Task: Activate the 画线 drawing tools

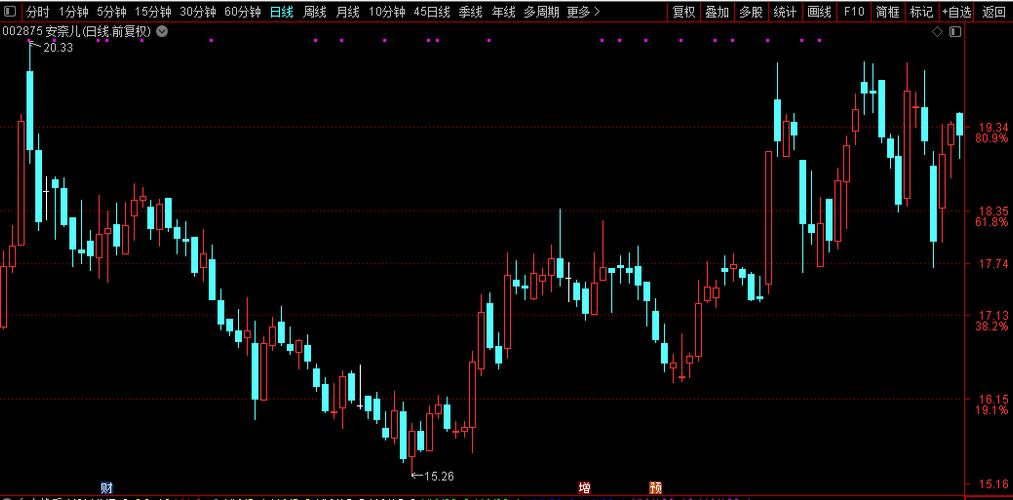Action: (819, 12)
